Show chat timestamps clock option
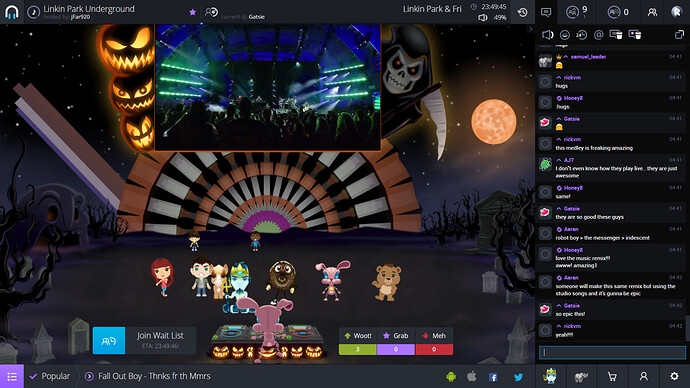The height and width of the screenshot is (388, 690). pos(581,34)
